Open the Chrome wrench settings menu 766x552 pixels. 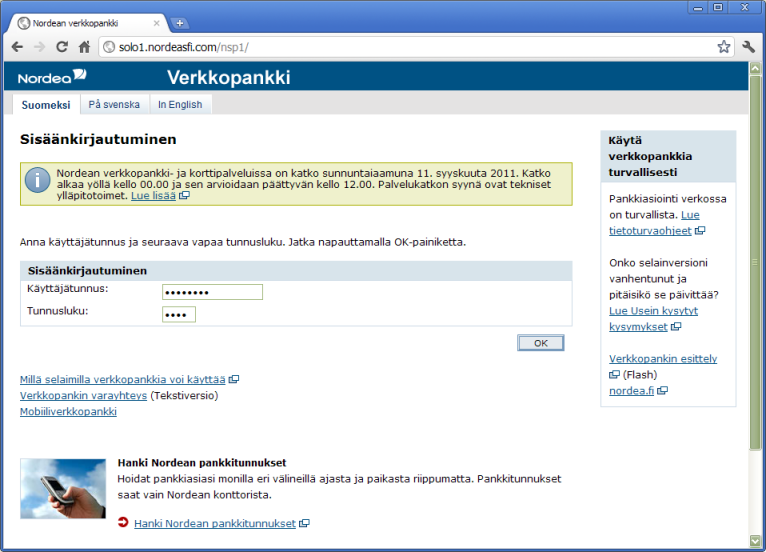748,47
